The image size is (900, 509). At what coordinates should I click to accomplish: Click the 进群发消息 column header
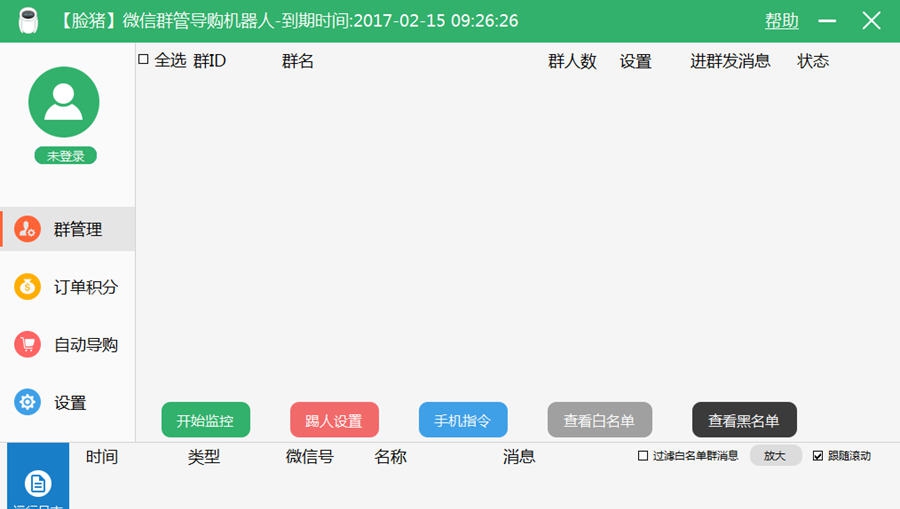(730, 61)
